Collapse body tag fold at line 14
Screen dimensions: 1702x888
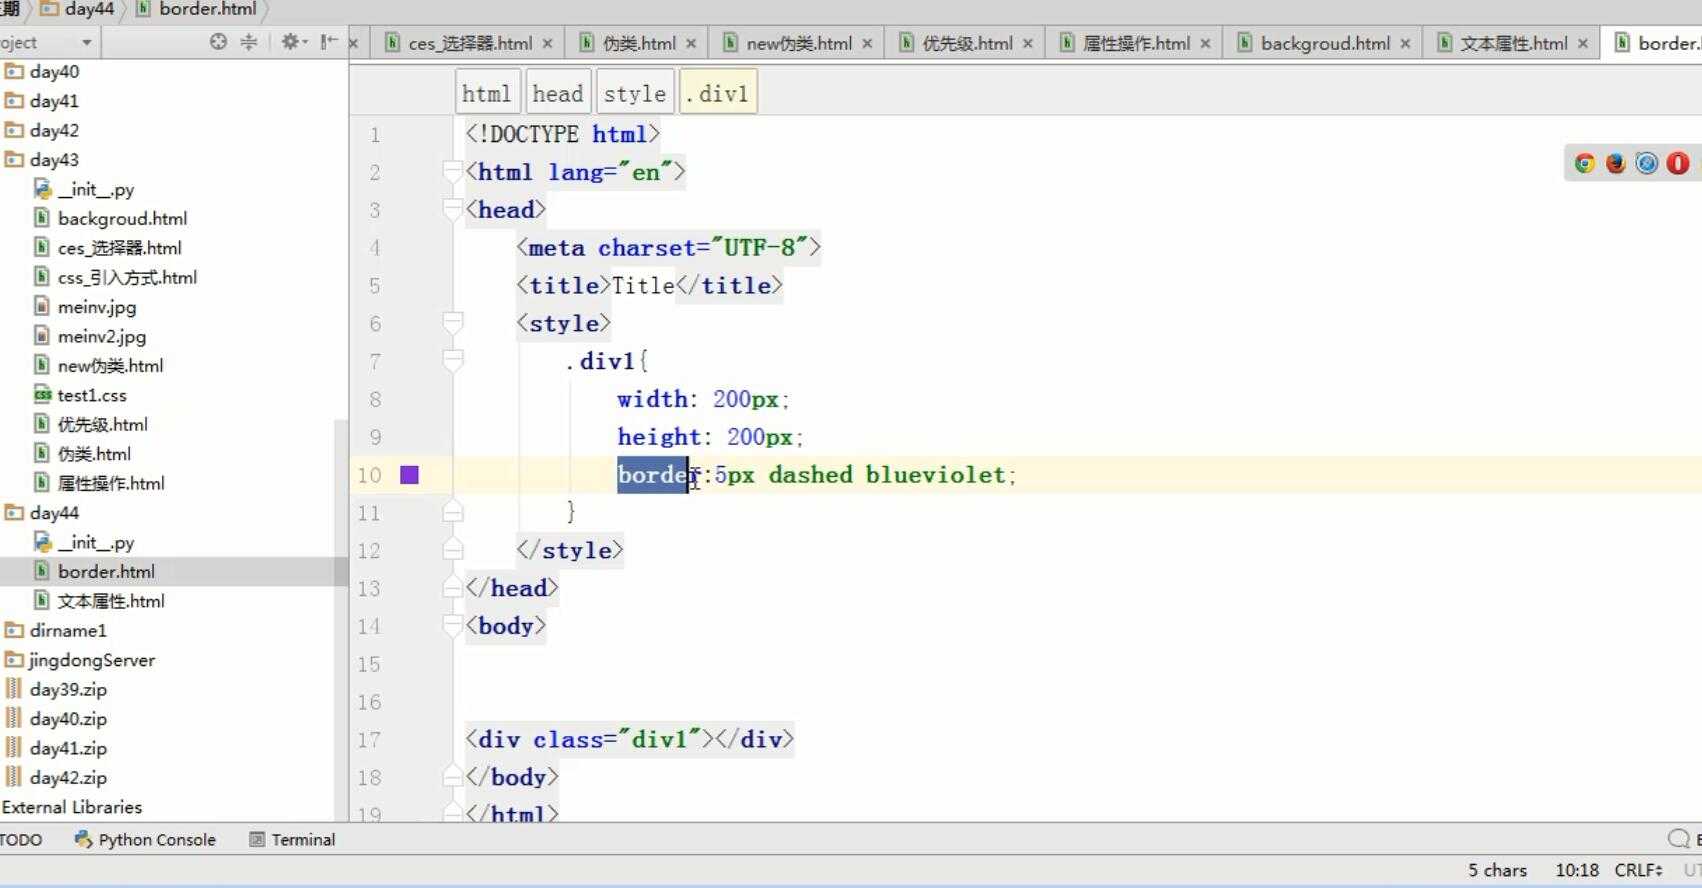pyautogui.click(x=452, y=626)
